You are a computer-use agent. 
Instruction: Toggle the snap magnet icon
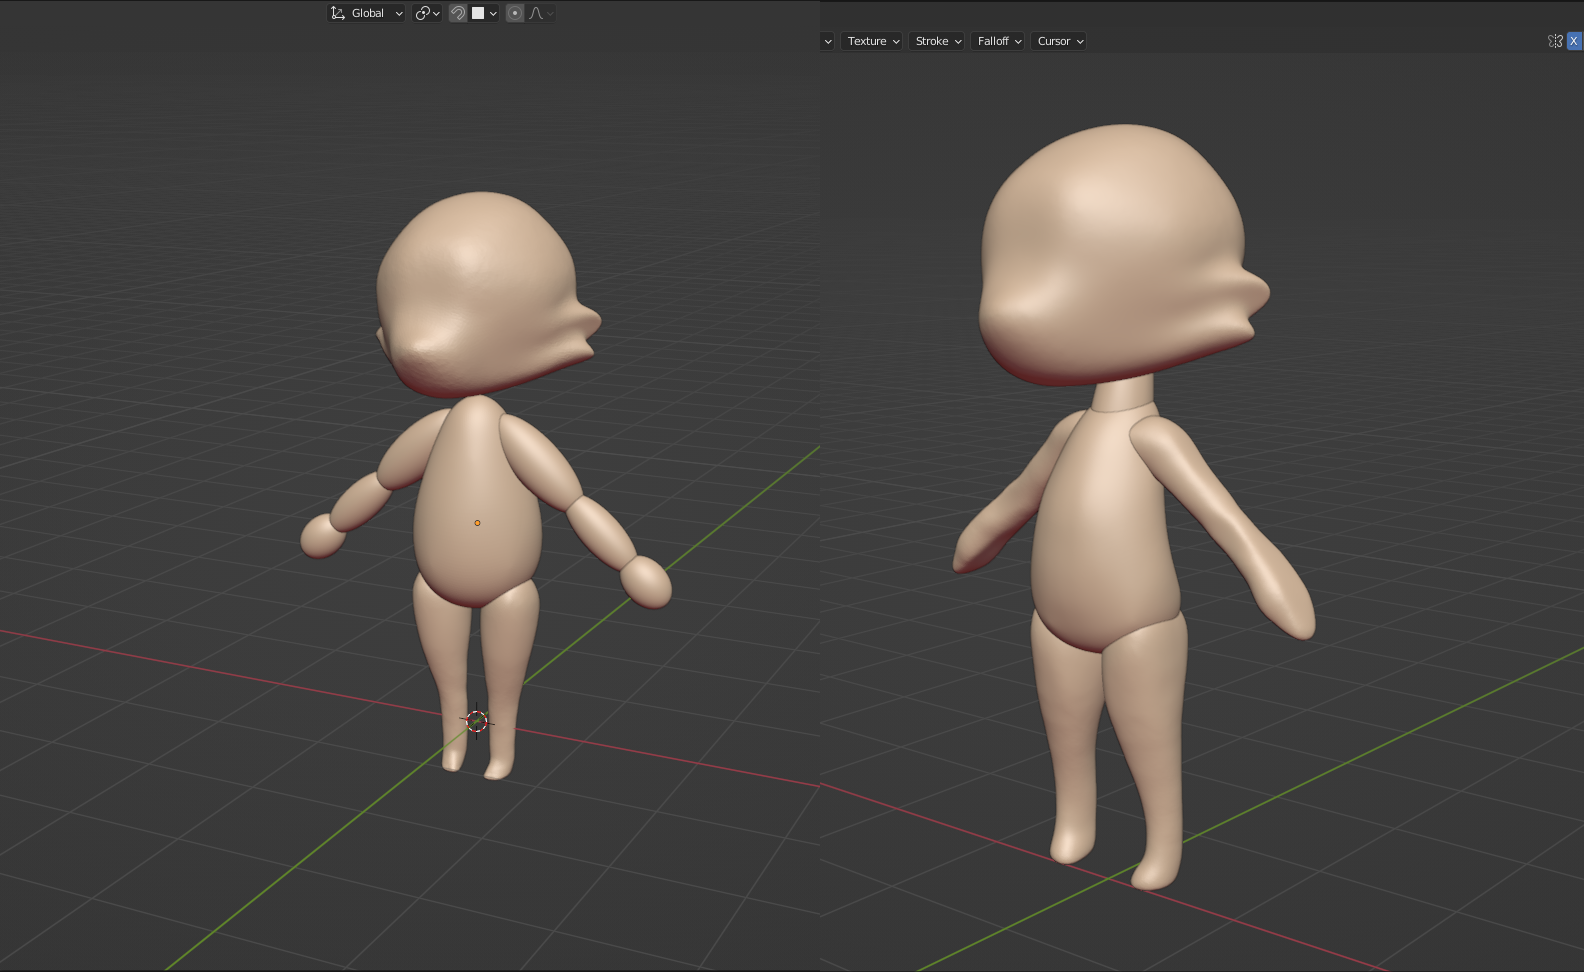458,13
